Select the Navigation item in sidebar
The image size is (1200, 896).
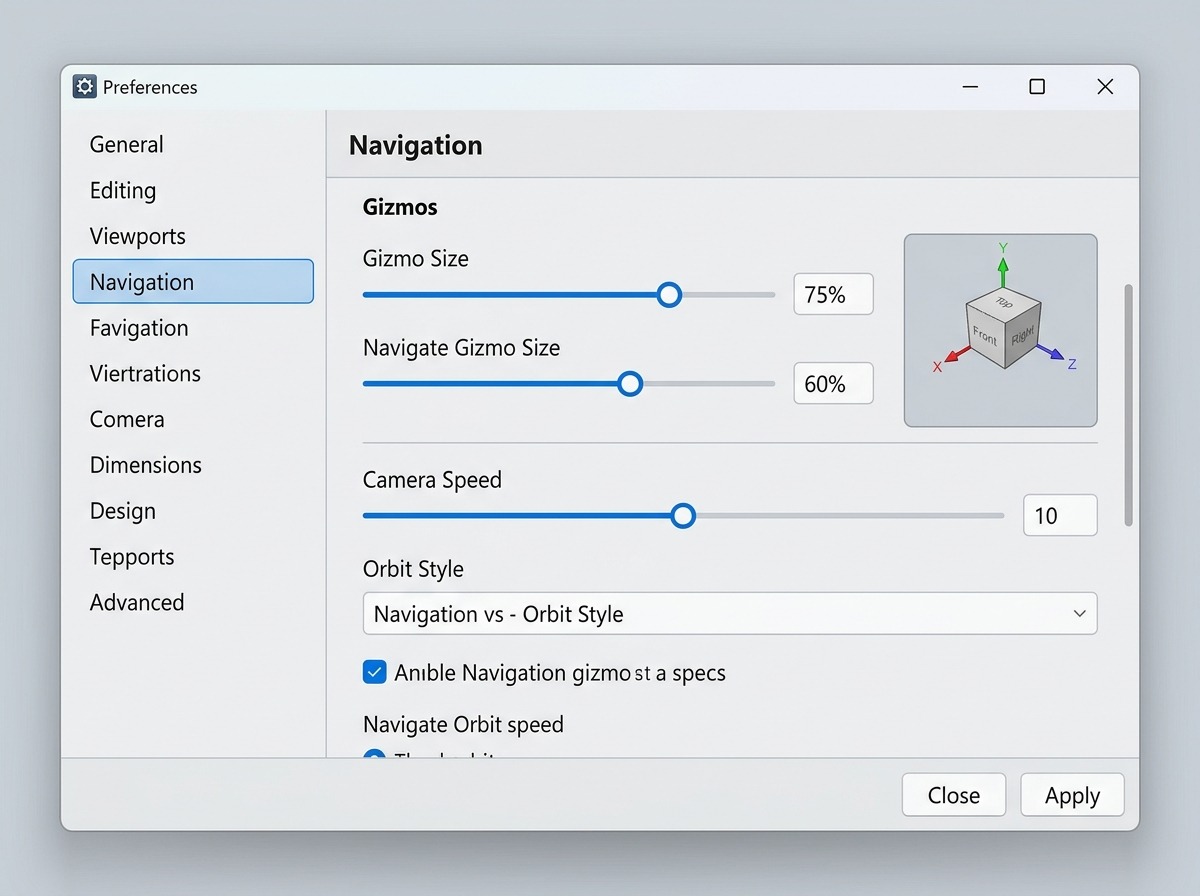(193, 281)
